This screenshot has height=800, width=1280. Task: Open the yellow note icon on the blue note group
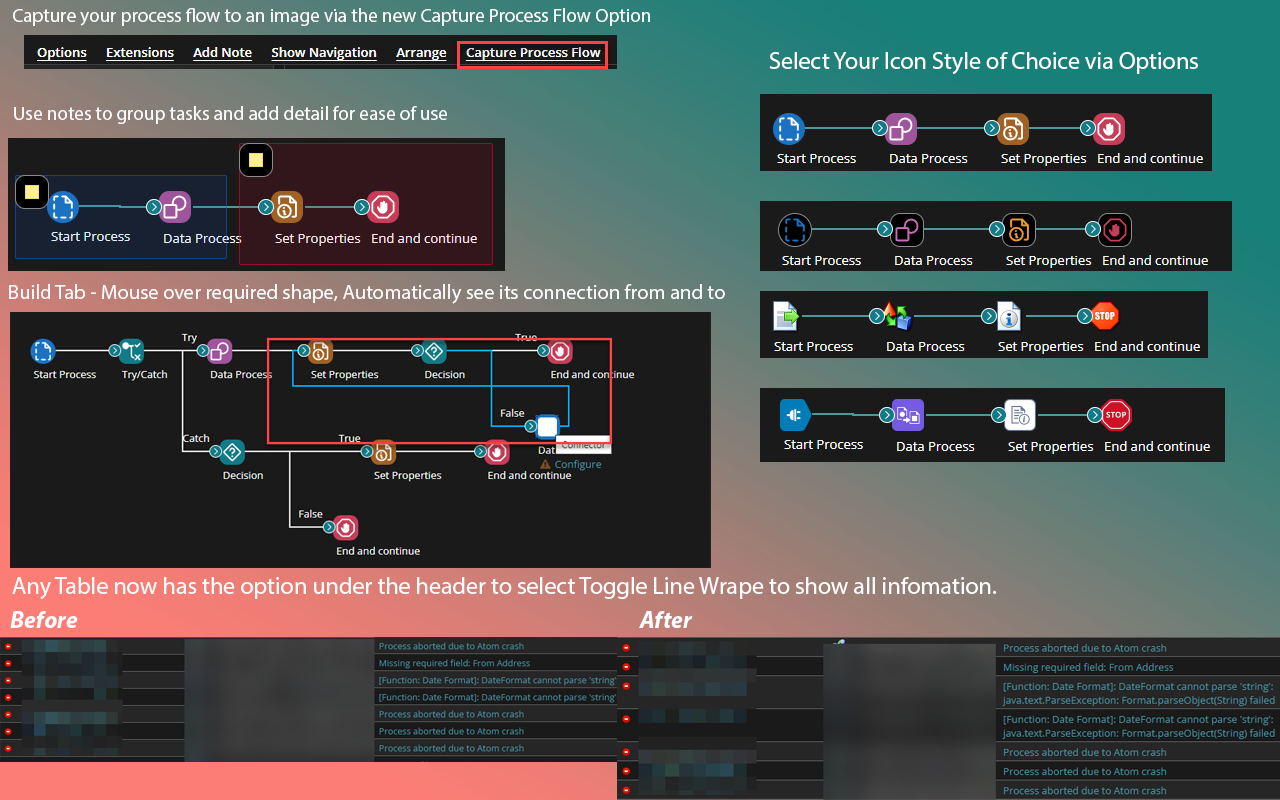[x=32, y=192]
